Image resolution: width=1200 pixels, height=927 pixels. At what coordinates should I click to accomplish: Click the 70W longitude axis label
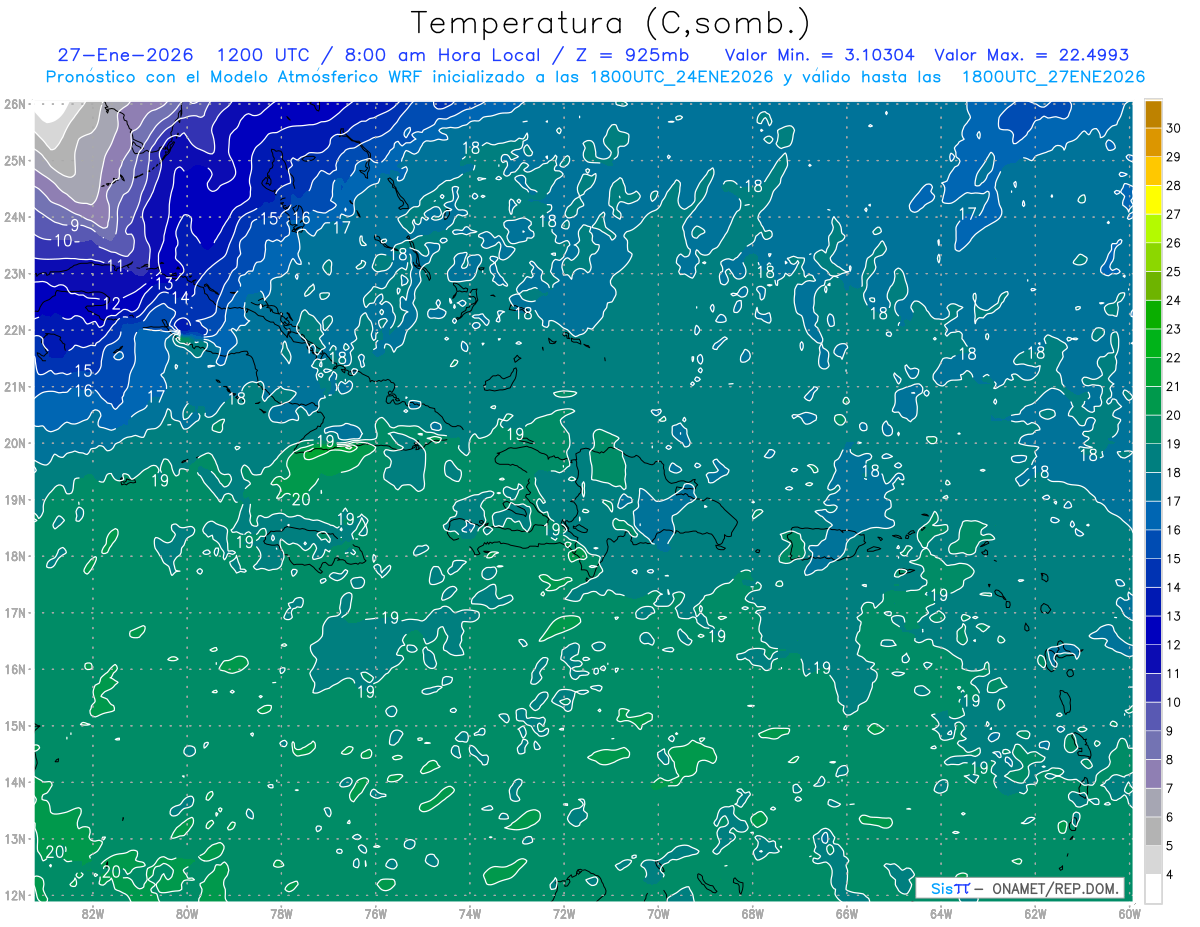(658, 913)
